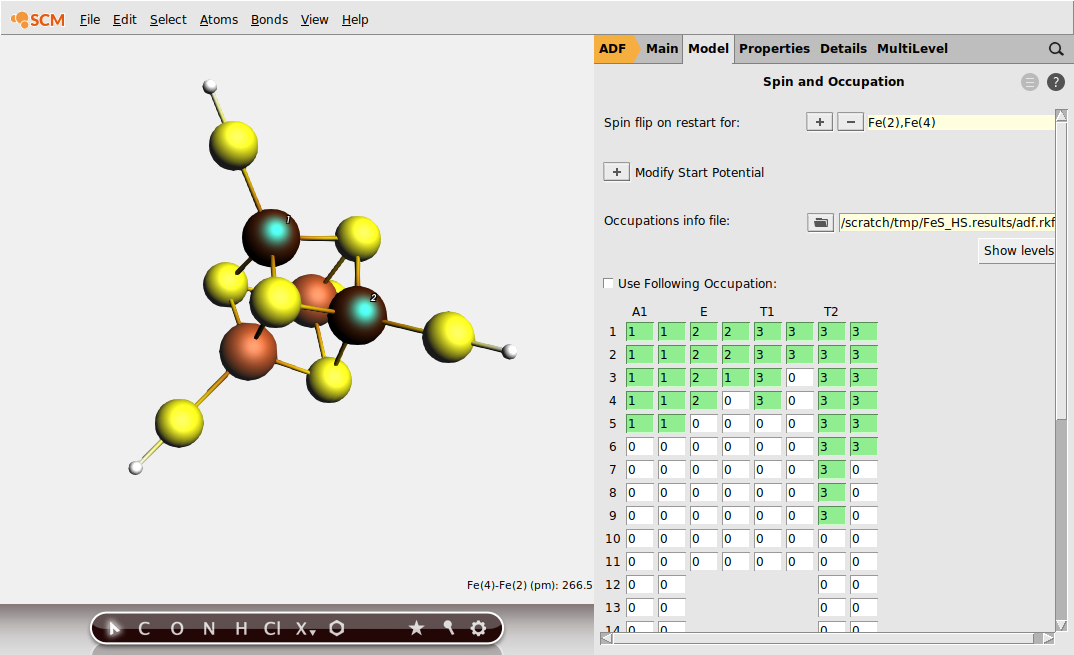Click the Show levels button
The image size is (1074, 655).
pyautogui.click(x=1017, y=250)
